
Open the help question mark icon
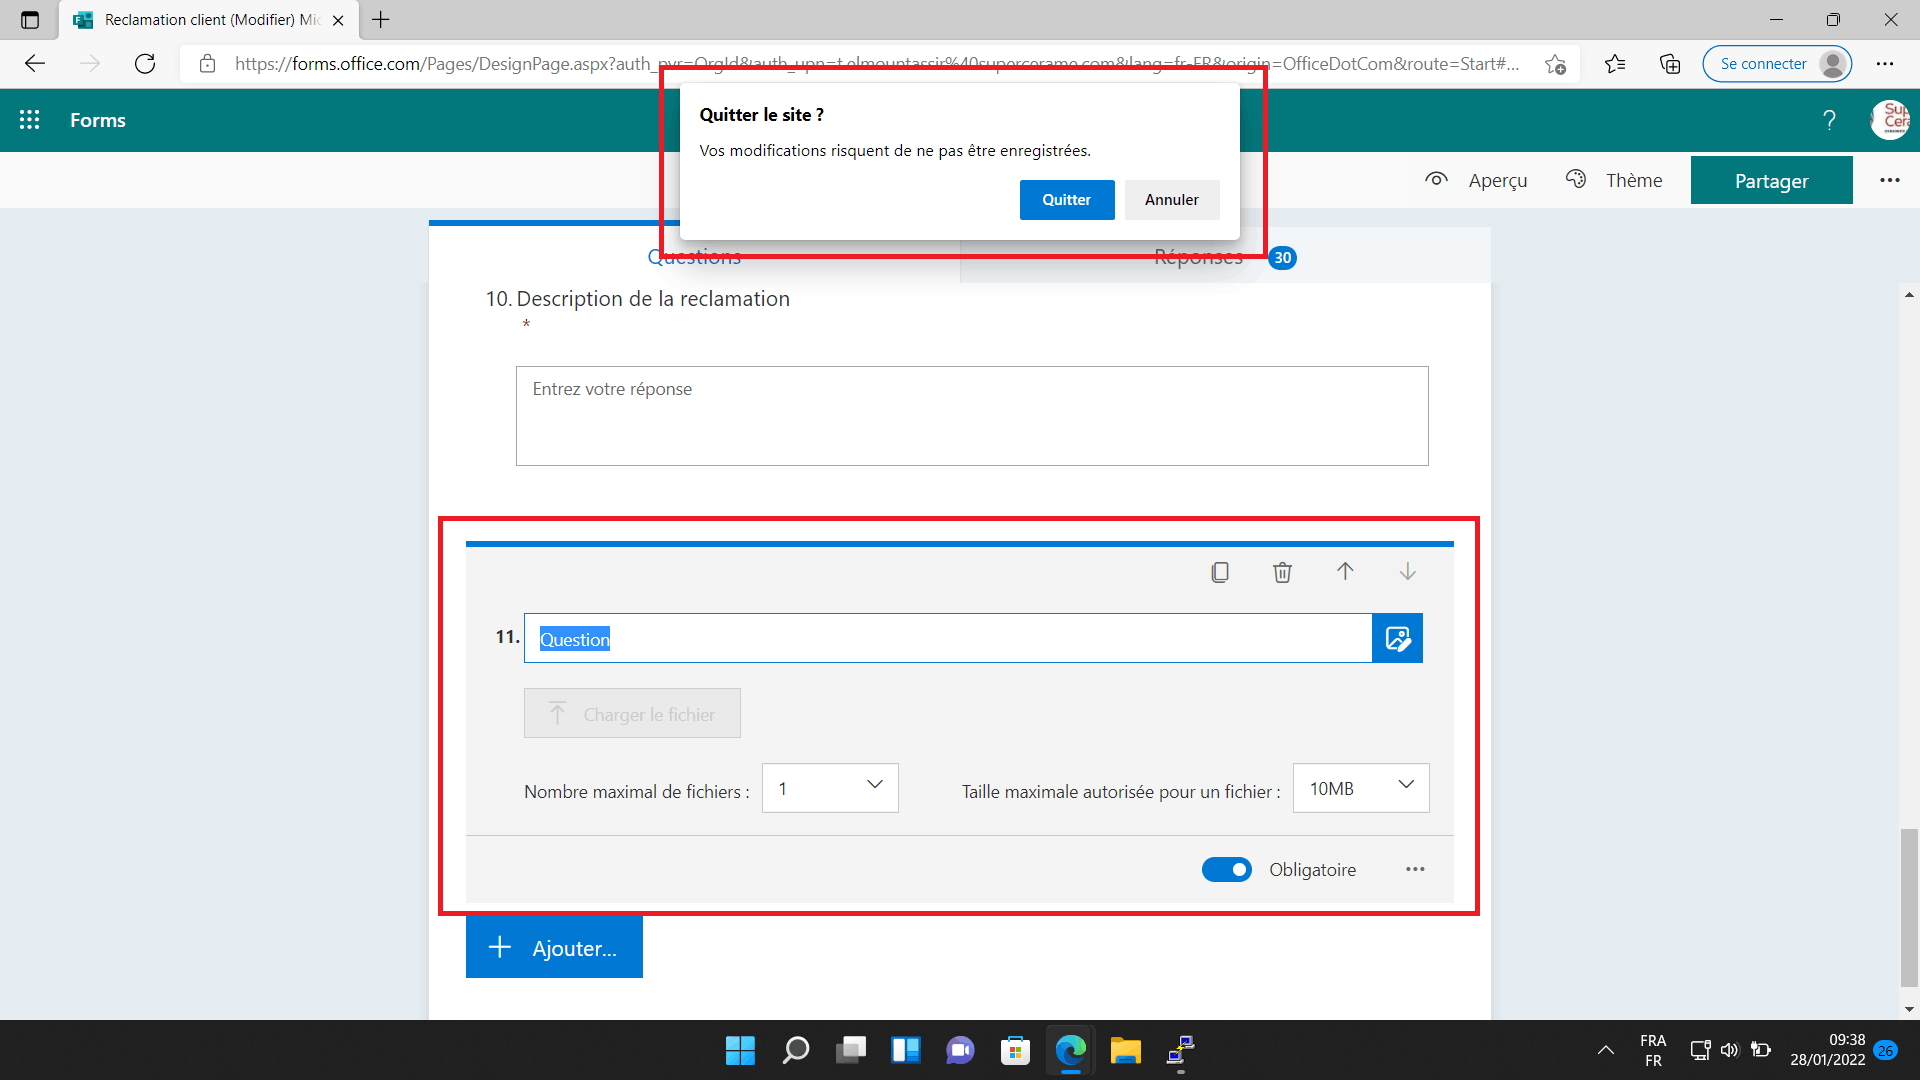(1829, 120)
